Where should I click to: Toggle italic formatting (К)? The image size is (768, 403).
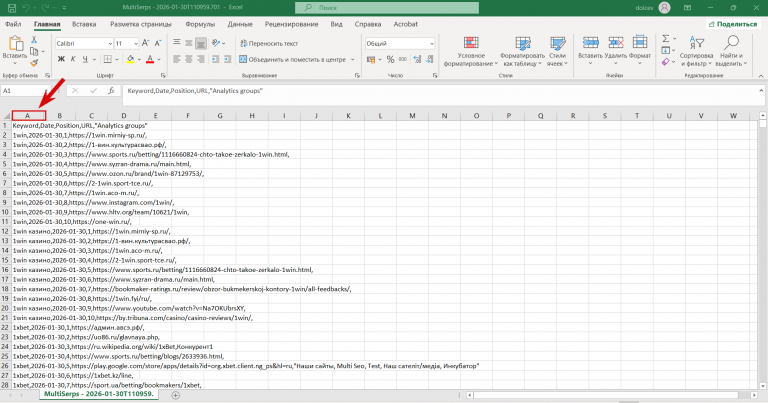click(73, 59)
